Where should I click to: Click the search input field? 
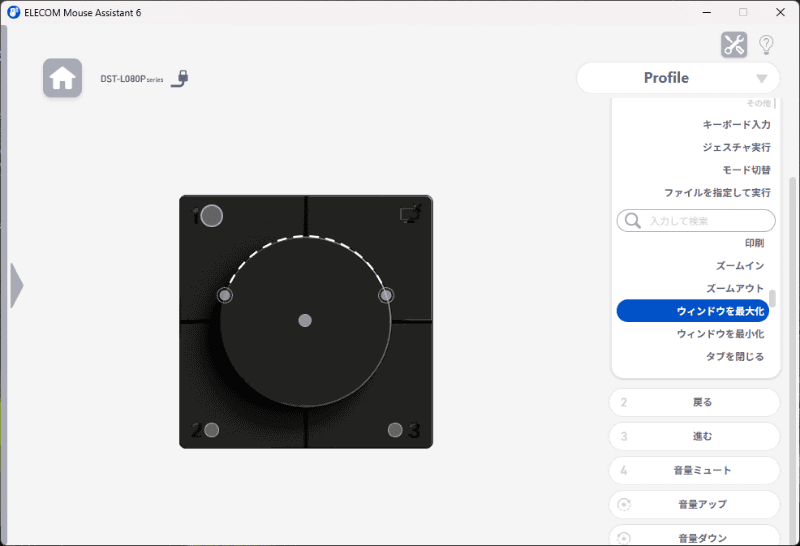696,221
